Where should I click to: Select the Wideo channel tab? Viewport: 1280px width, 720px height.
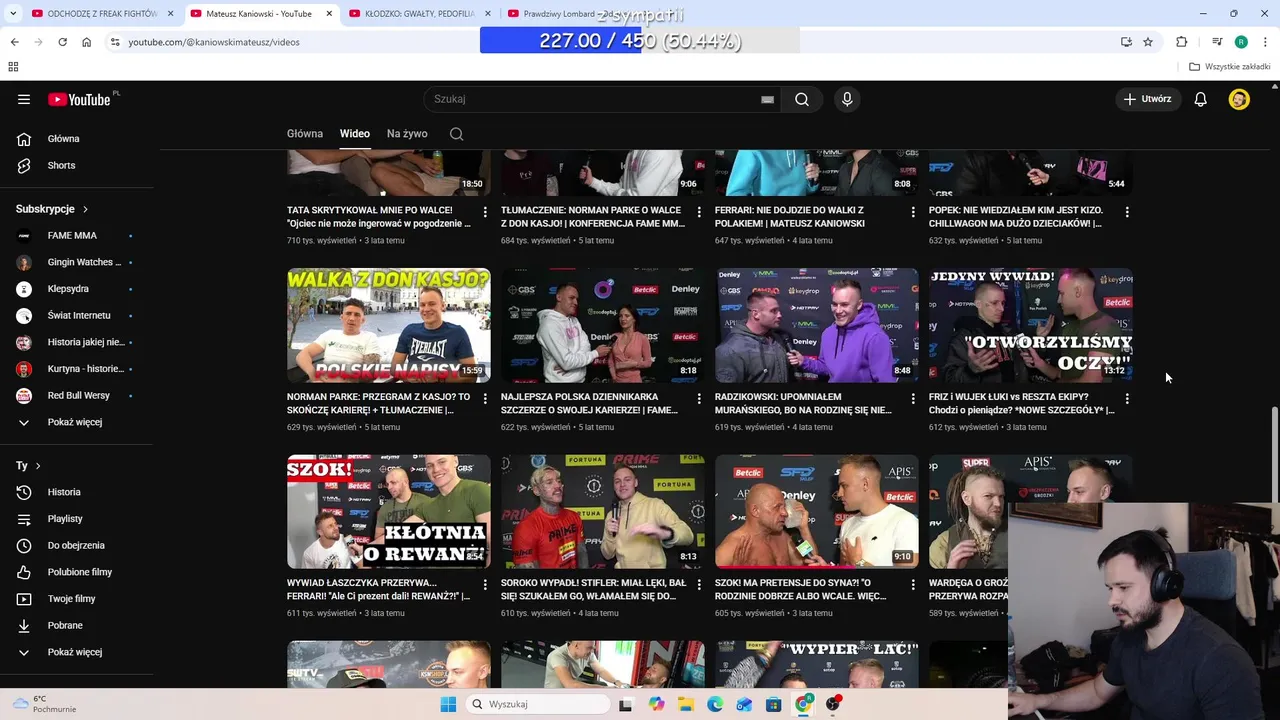pos(355,134)
